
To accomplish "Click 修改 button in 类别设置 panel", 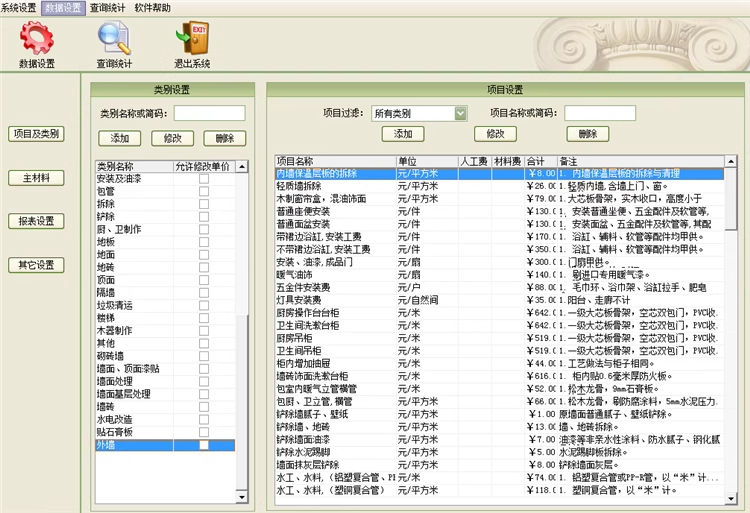I will point(173,138).
